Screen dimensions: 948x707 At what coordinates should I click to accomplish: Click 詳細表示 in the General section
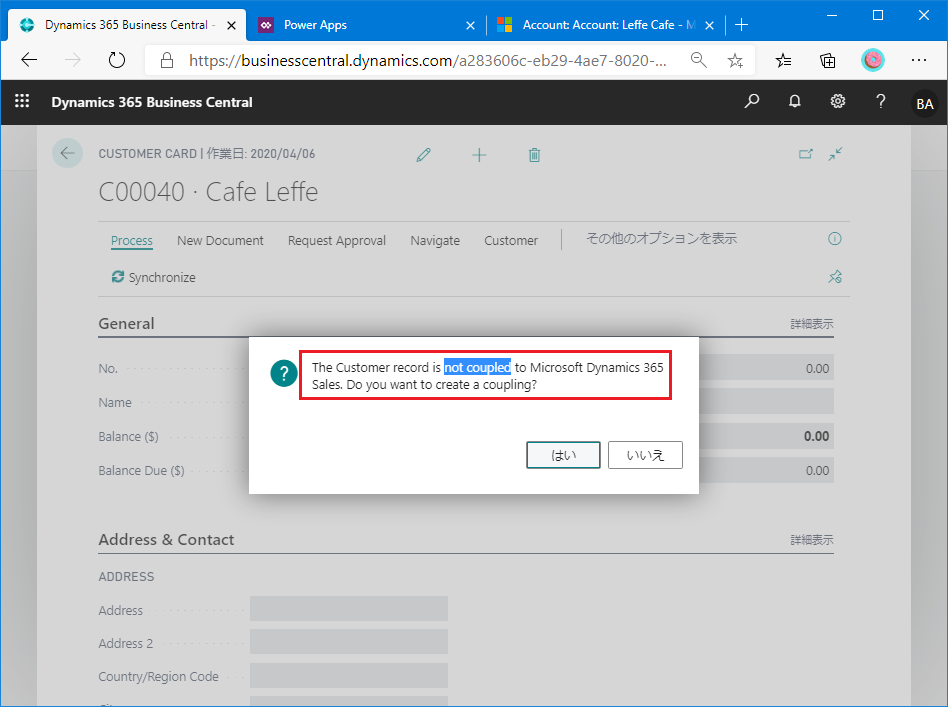[x=811, y=324]
